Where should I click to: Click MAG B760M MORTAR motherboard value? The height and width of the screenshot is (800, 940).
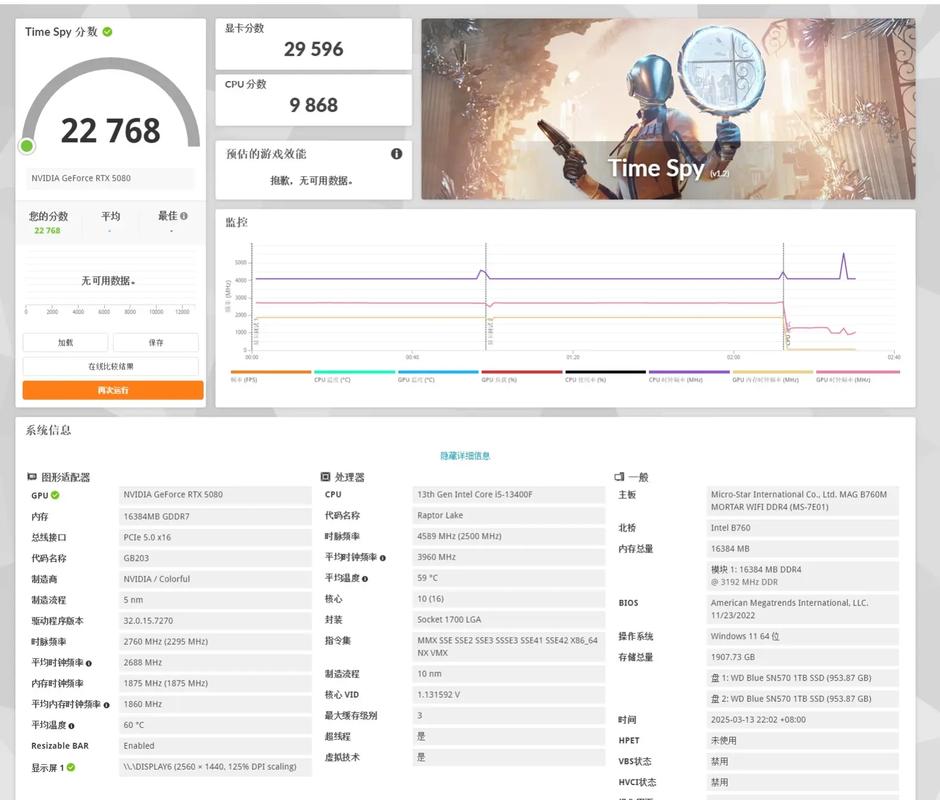pyautogui.click(x=803, y=501)
